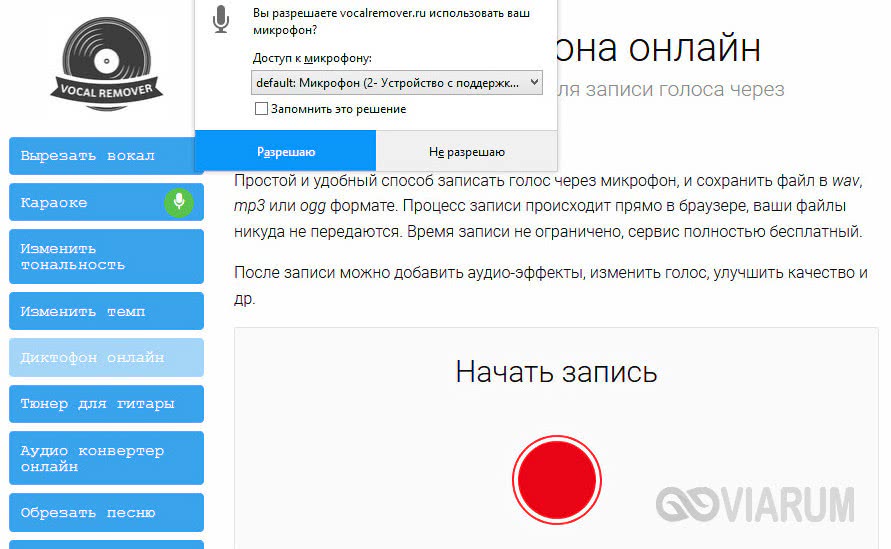The height and width of the screenshot is (549, 891).
Task: Choose "Обрезать песню" in sidebar
Action: (x=105, y=512)
